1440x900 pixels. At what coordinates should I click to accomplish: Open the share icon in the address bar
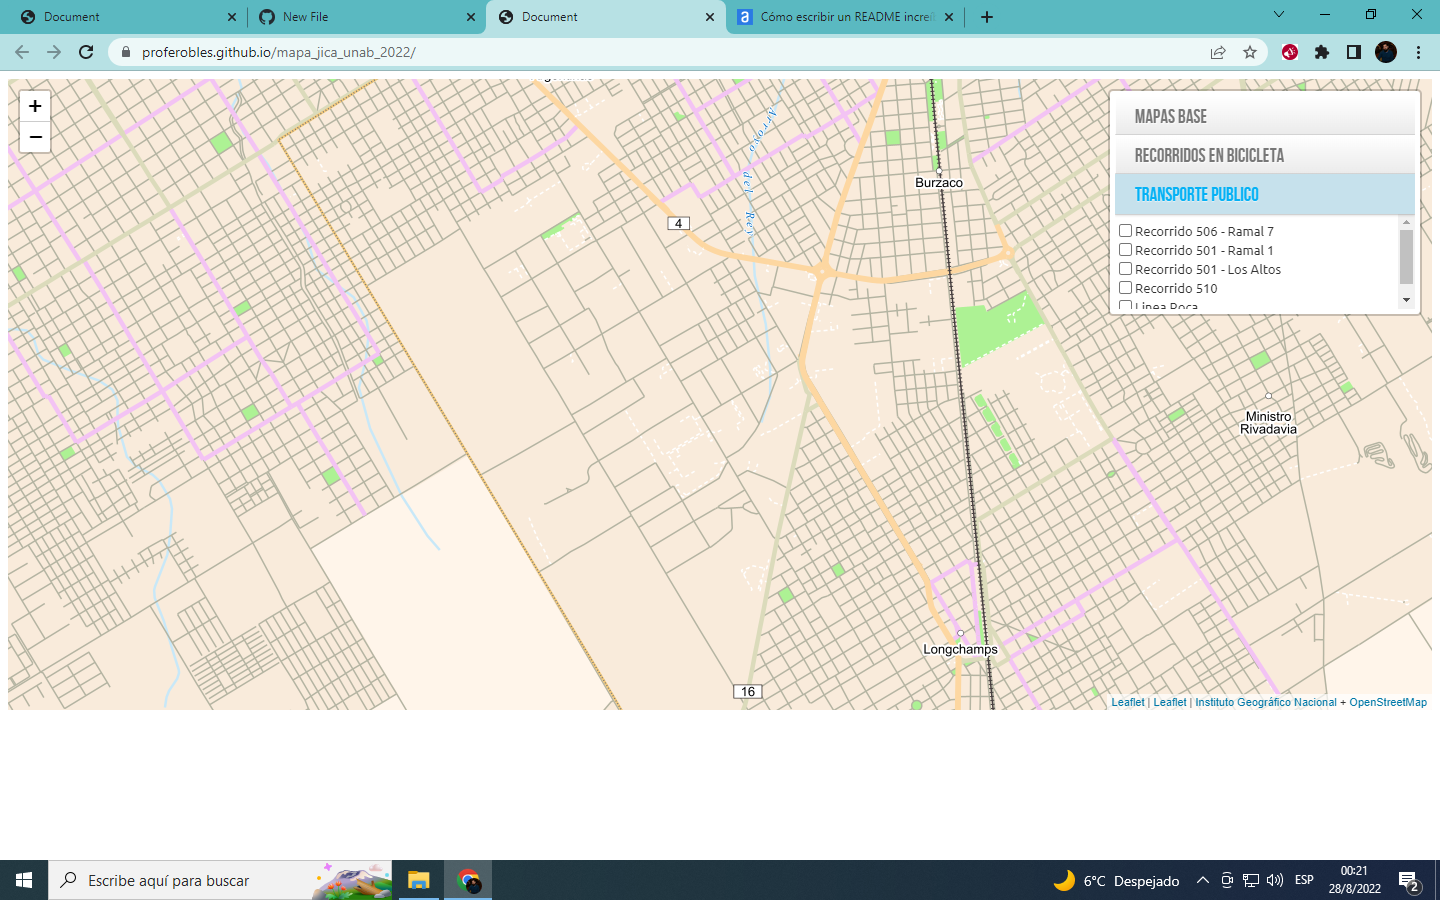[x=1217, y=52]
